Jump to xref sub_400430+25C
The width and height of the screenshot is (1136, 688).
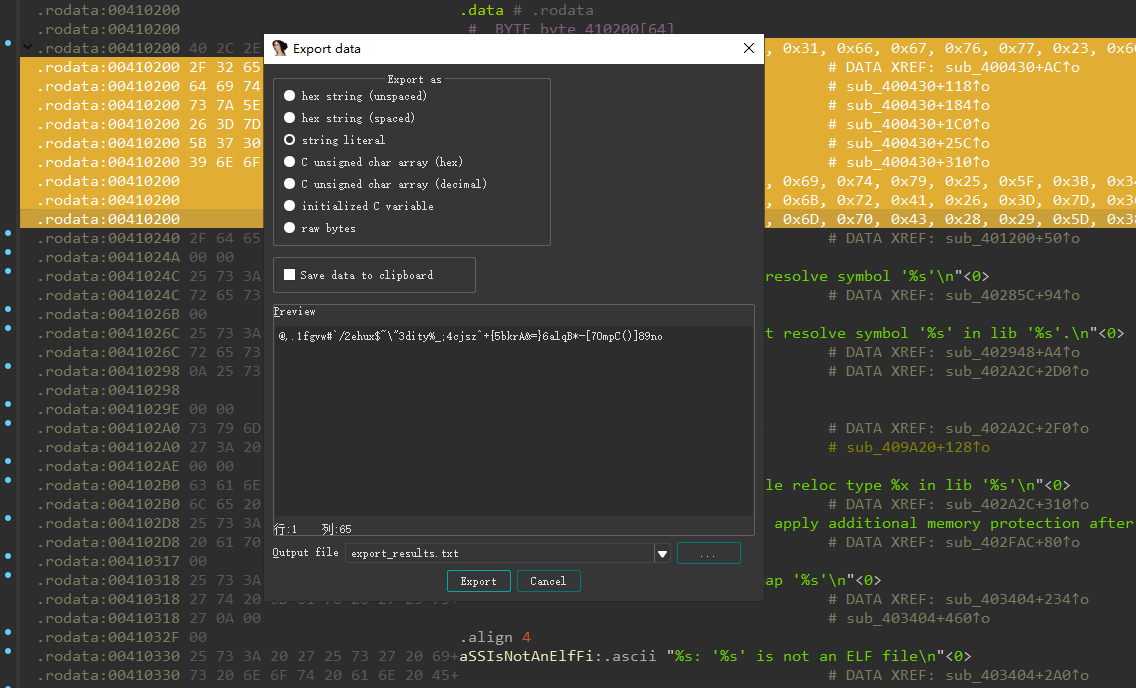(918, 143)
